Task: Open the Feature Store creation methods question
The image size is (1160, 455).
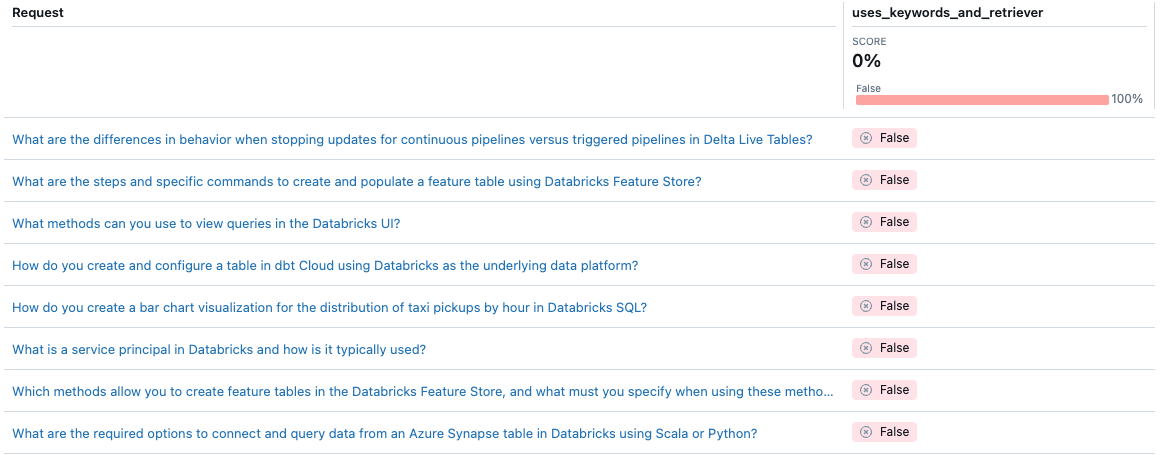Action: pyautogui.click(x=422, y=392)
